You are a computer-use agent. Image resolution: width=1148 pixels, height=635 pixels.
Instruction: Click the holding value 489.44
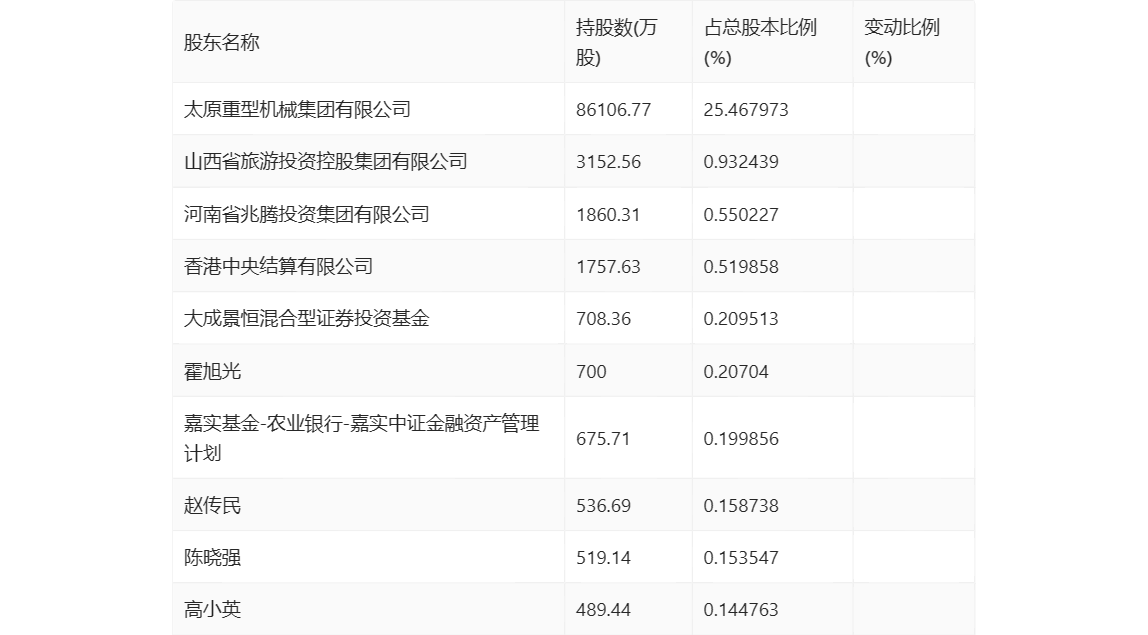(x=603, y=609)
